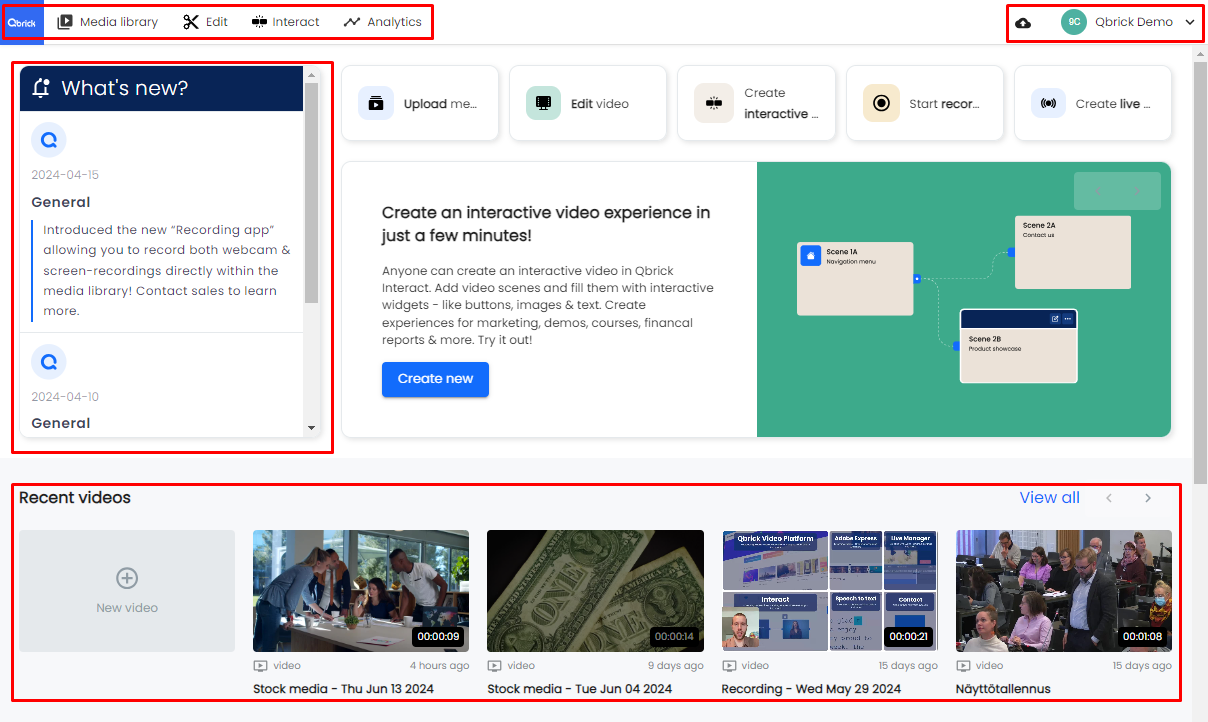Click the What's new bell icon
Image resolution: width=1208 pixels, height=722 pixels.
coord(41,88)
